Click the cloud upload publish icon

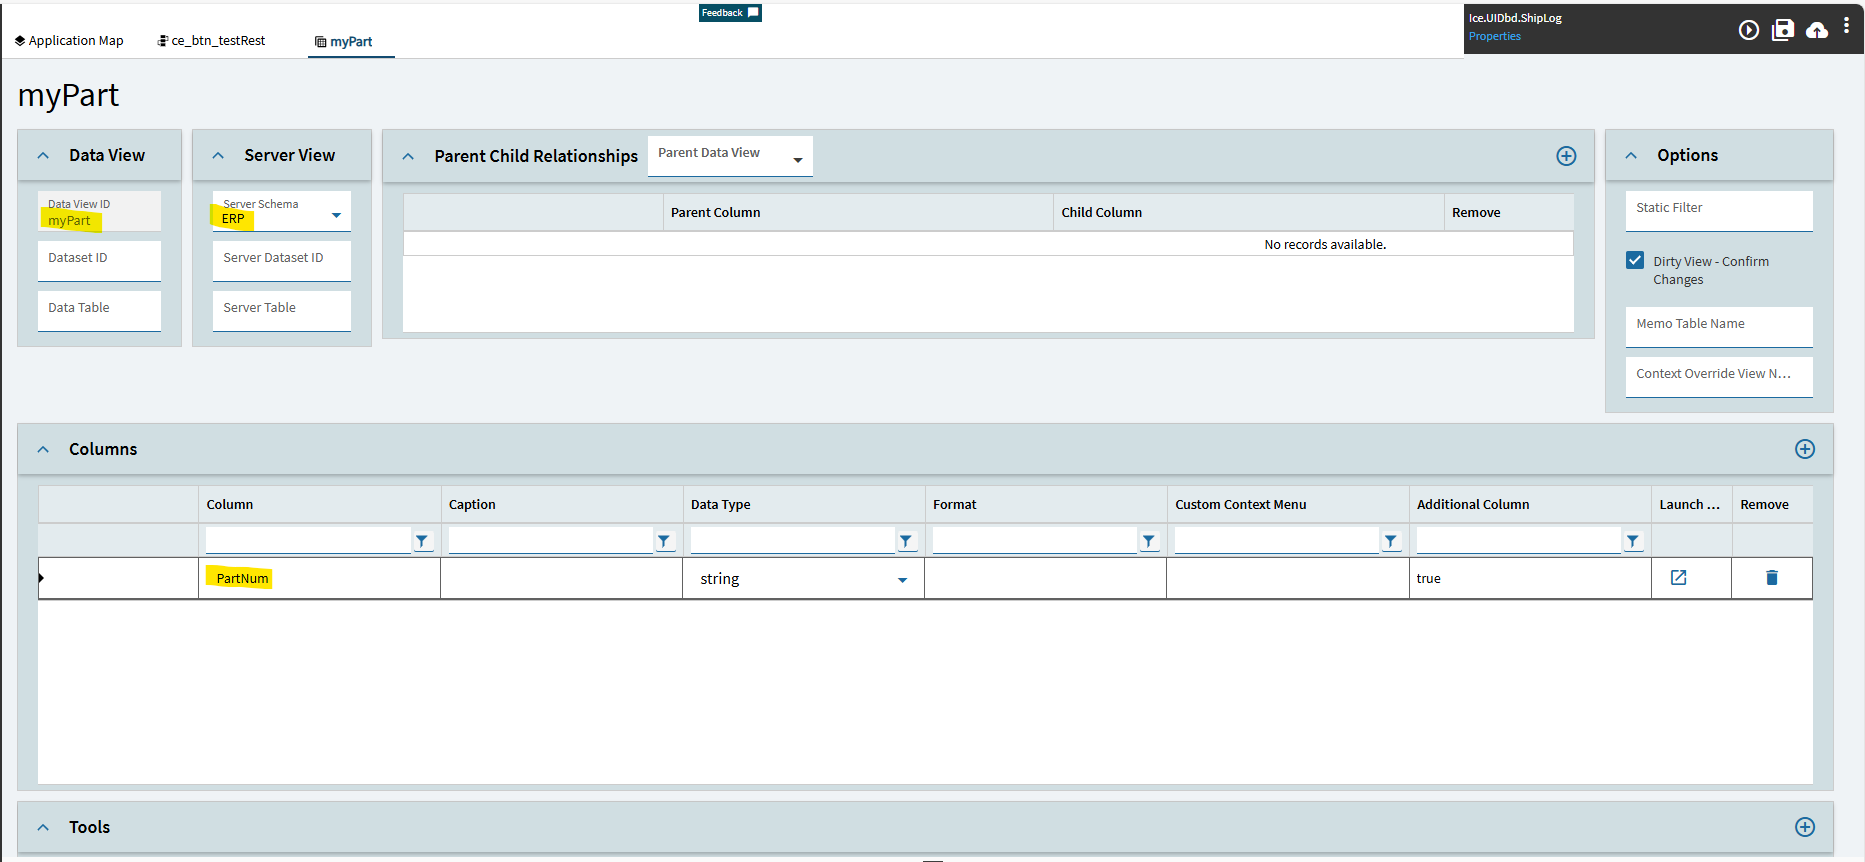click(x=1817, y=30)
